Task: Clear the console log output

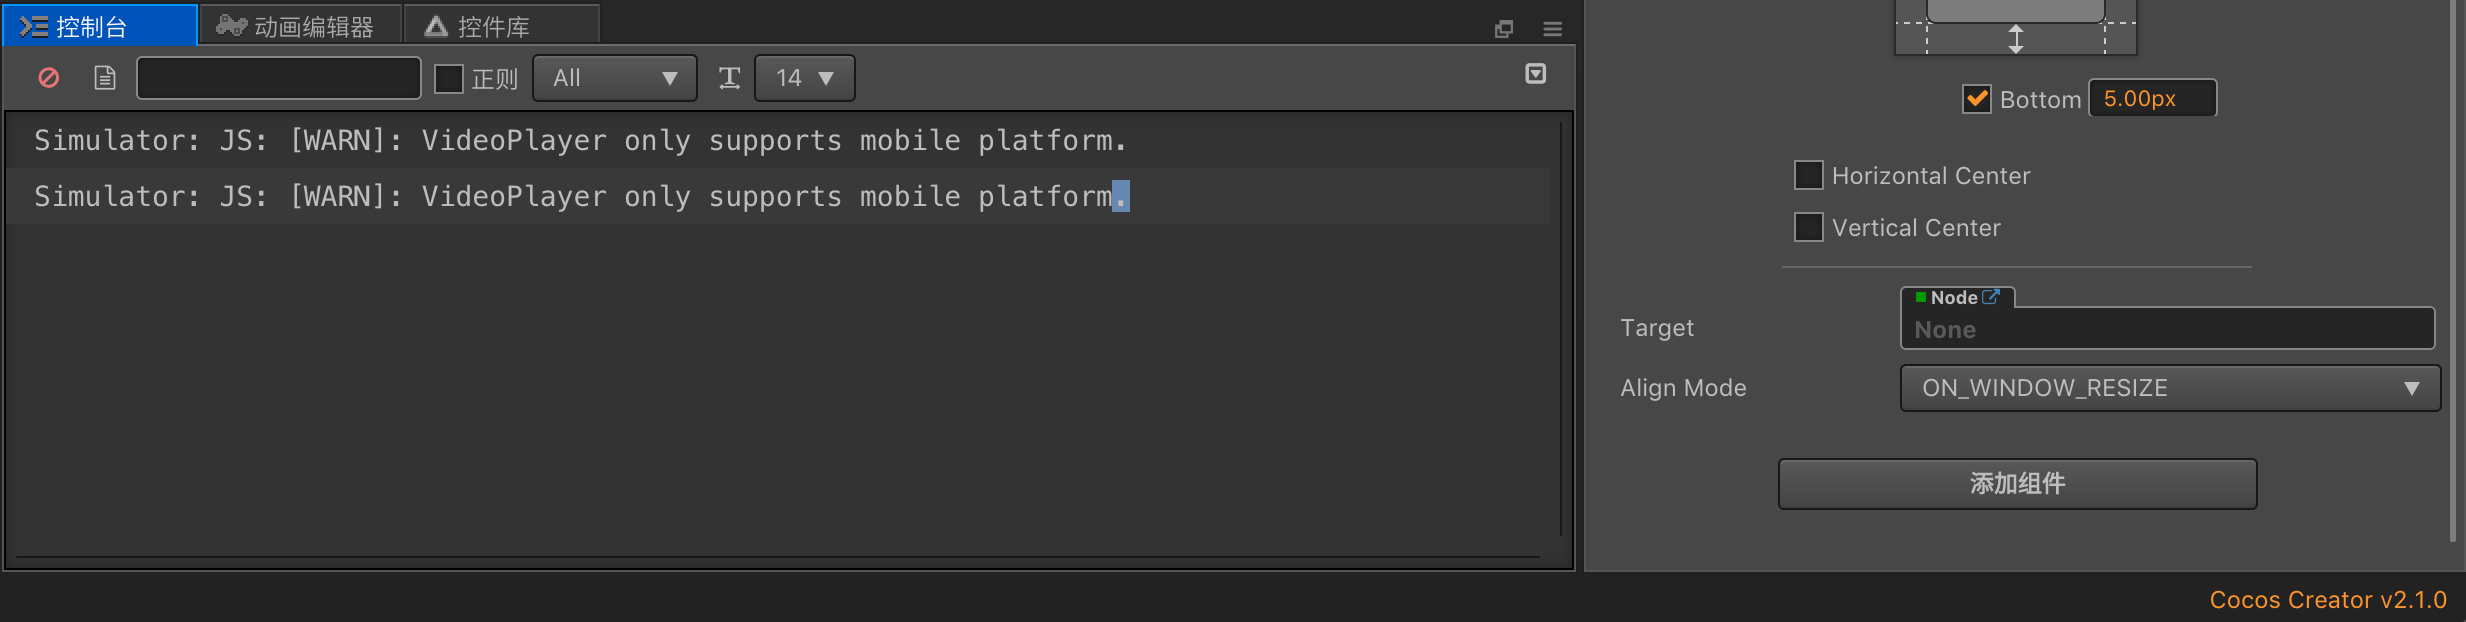Action: (x=48, y=78)
